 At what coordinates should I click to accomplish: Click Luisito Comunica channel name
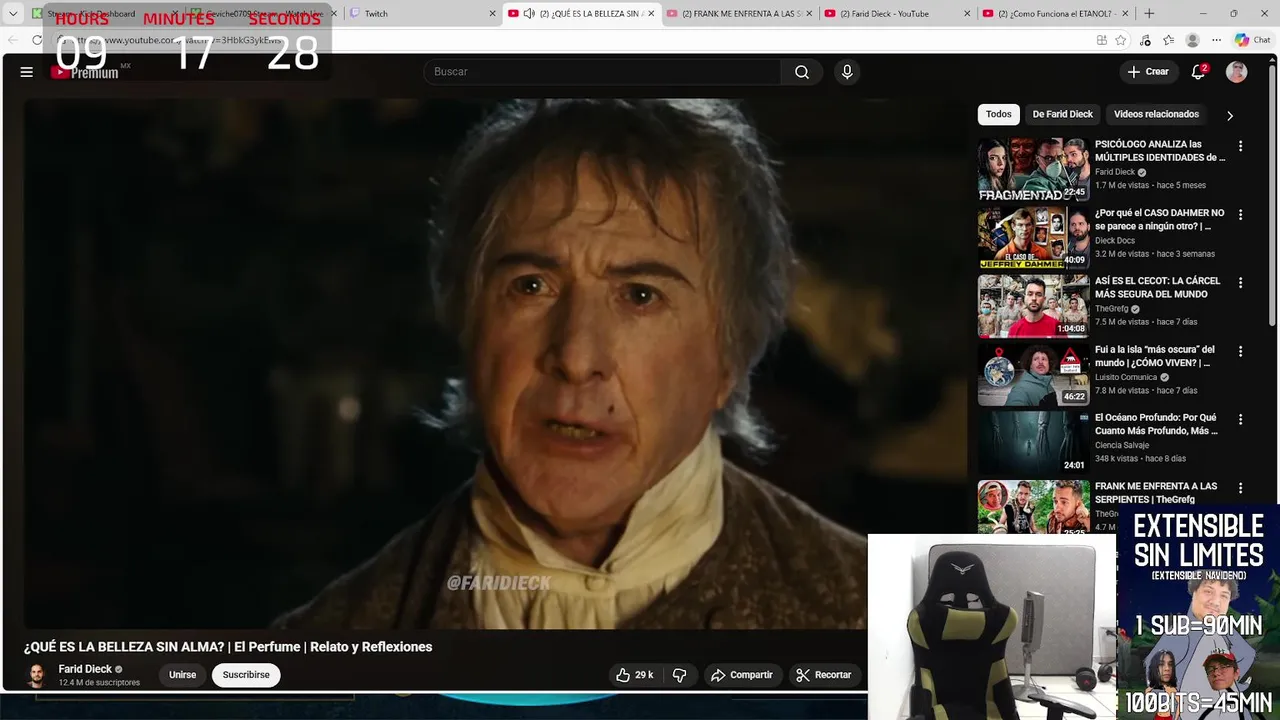click(x=1126, y=377)
